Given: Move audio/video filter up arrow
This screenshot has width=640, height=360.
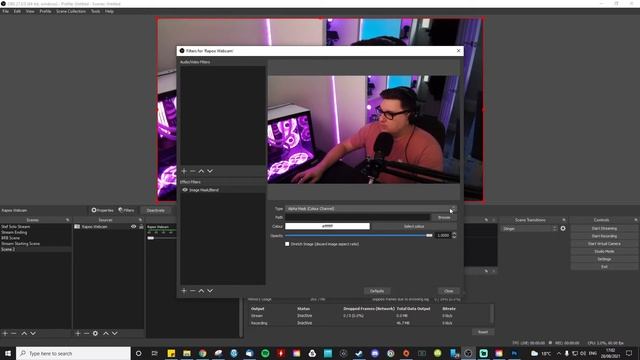Looking at the screenshot, I should [201, 171].
